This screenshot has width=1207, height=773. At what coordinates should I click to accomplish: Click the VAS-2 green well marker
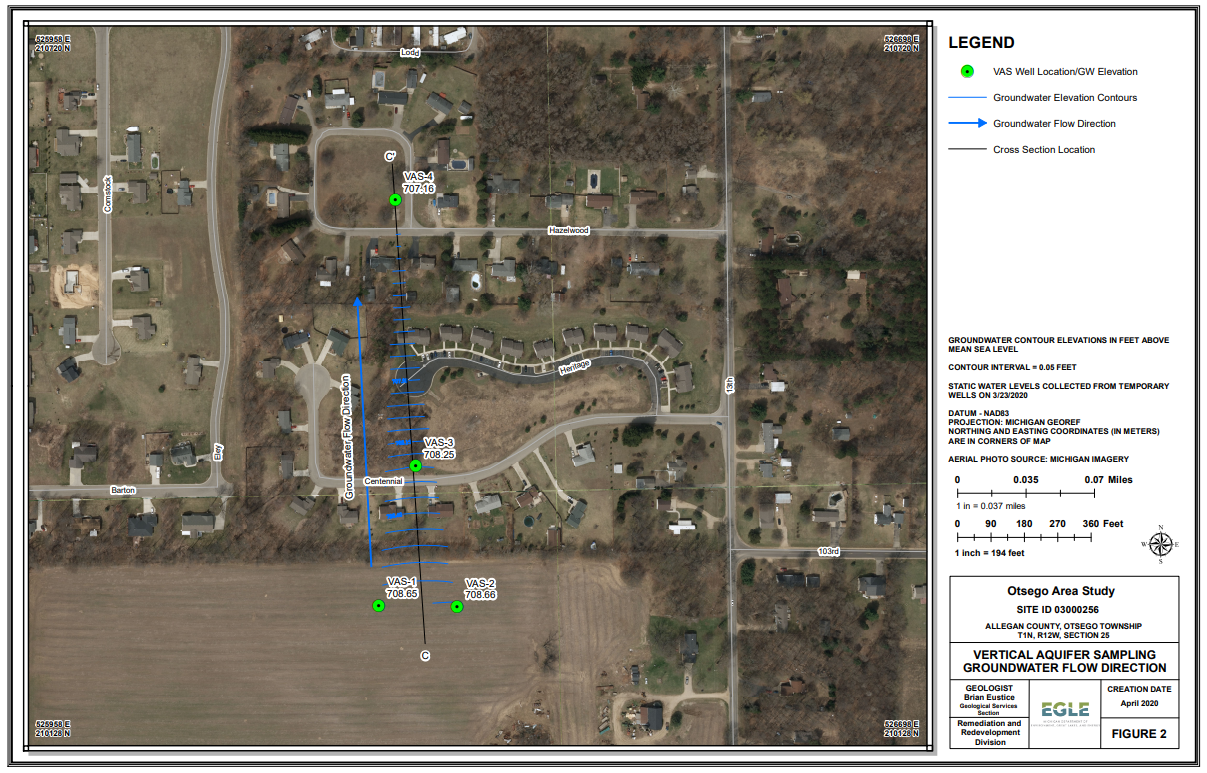(457, 606)
